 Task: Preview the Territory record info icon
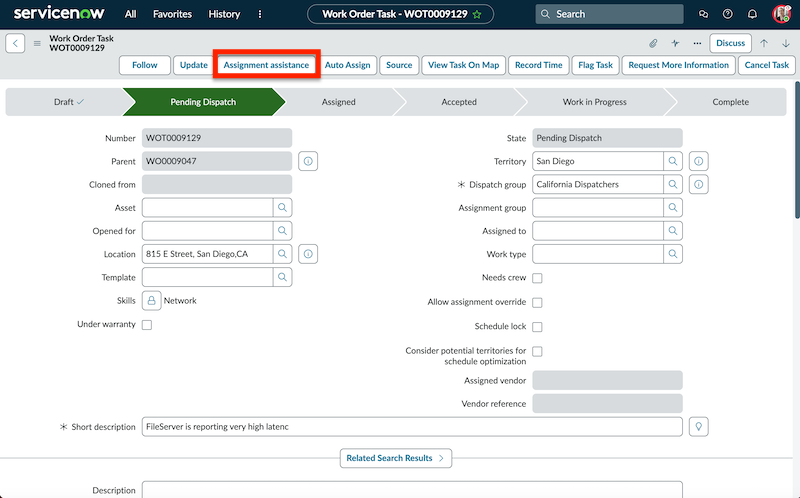tap(698, 161)
